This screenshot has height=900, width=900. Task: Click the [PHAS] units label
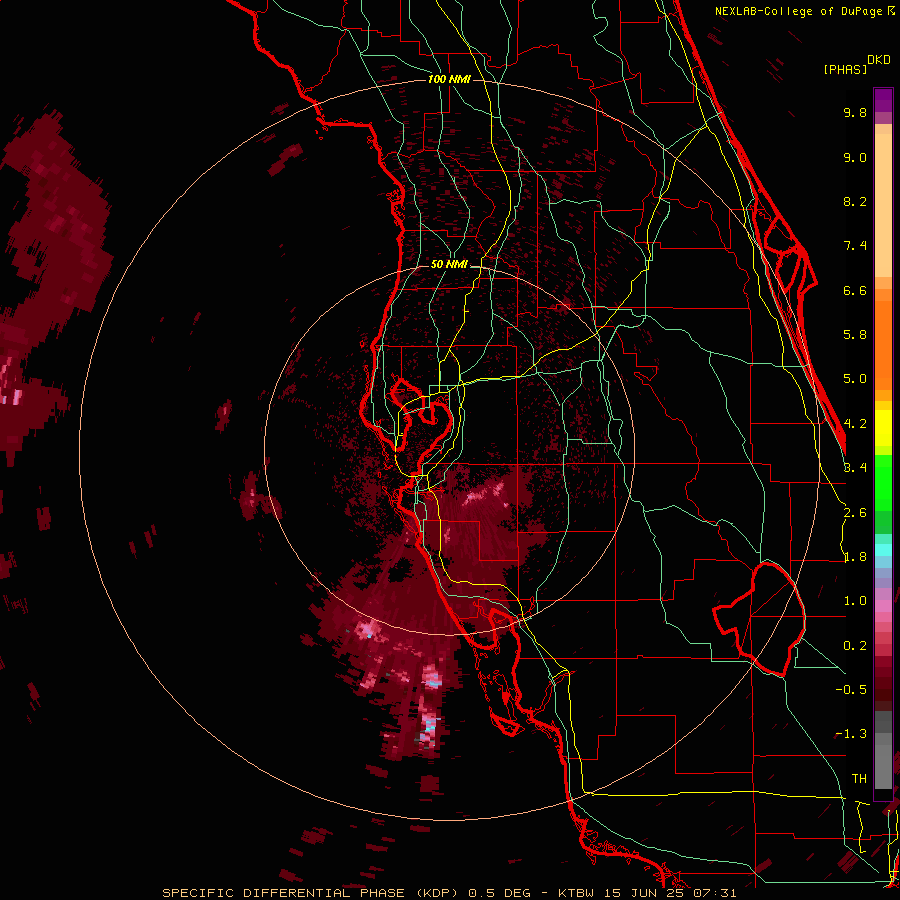coord(845,70)
